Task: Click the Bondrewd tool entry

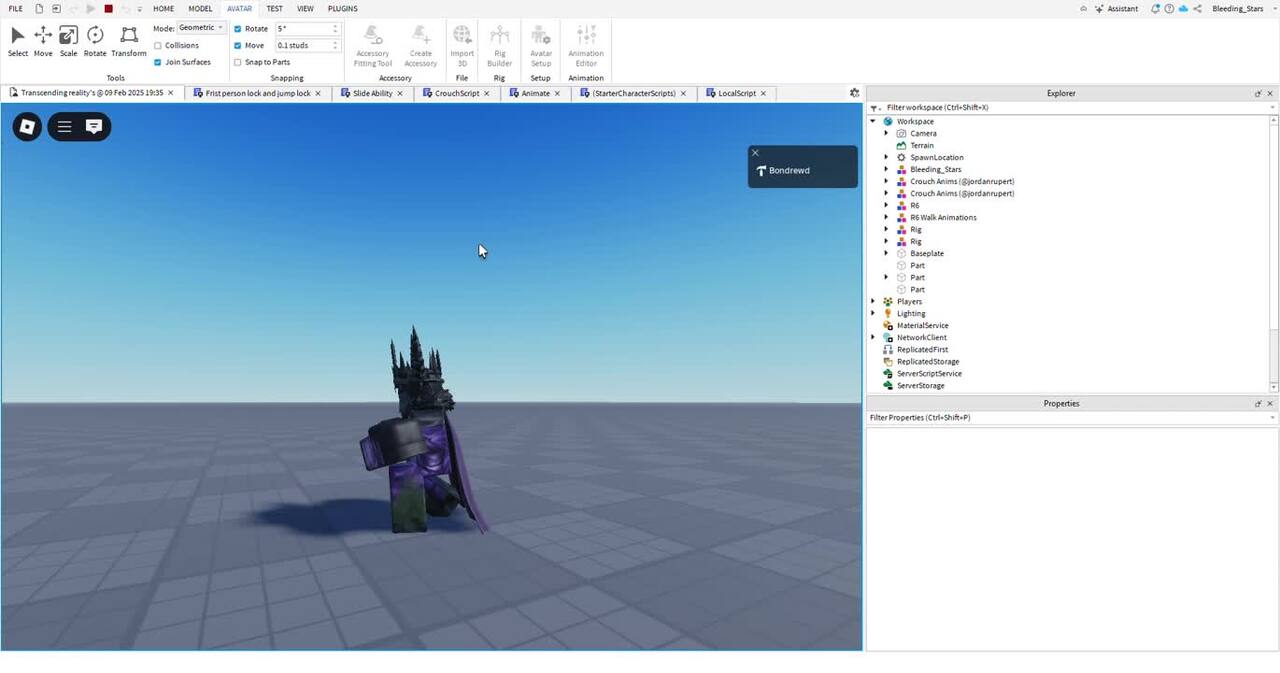Action: [802, 171]
